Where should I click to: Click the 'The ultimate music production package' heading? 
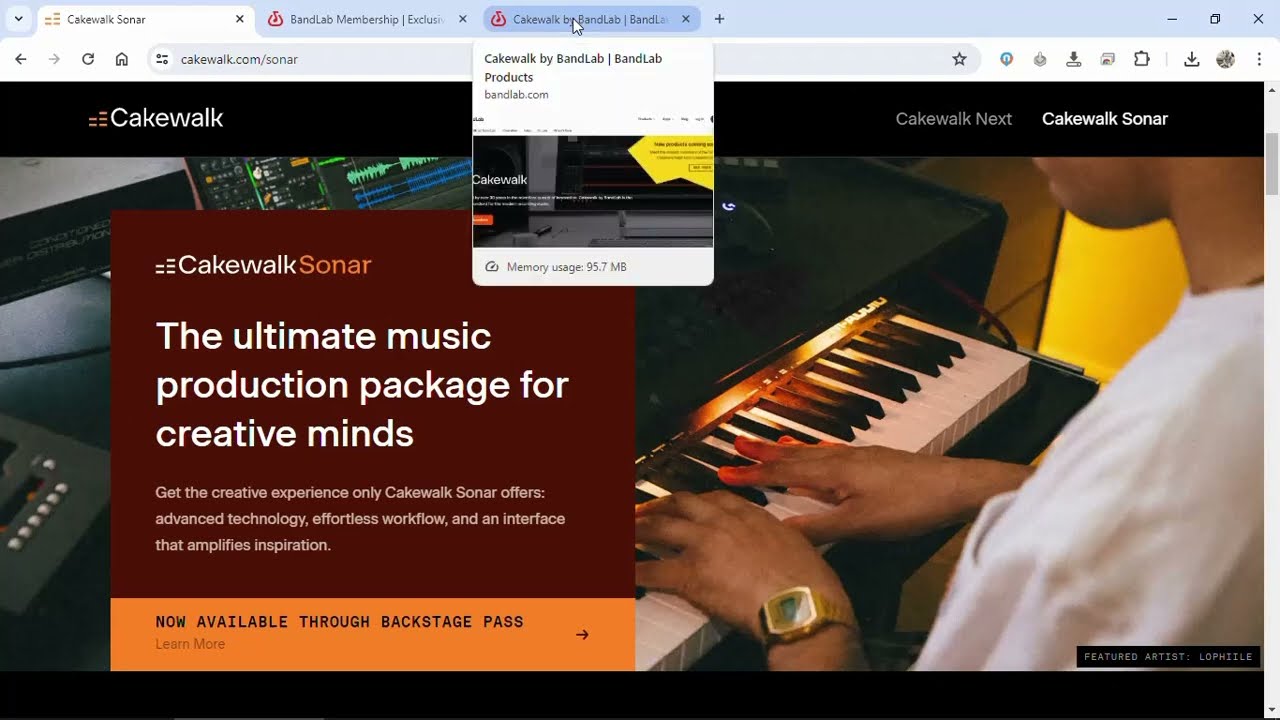[362, 384]
